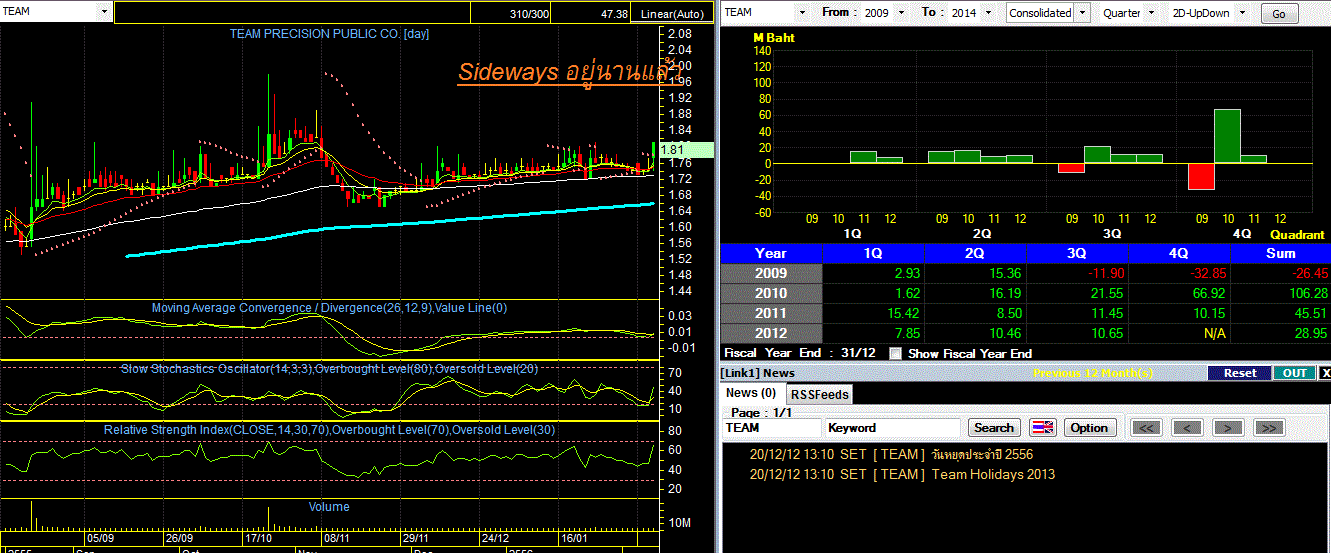Image resolution: width=1331 pixels, height=553 pixels.
Task: Tick Show Fiscal Year End checkbox
Action: coord(895,353)
